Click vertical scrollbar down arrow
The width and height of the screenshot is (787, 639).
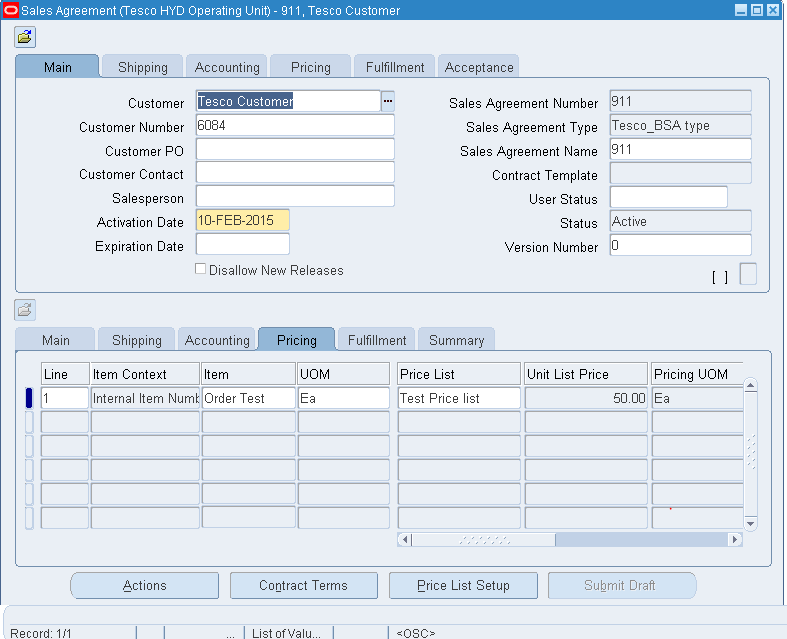tap(750, 524)
